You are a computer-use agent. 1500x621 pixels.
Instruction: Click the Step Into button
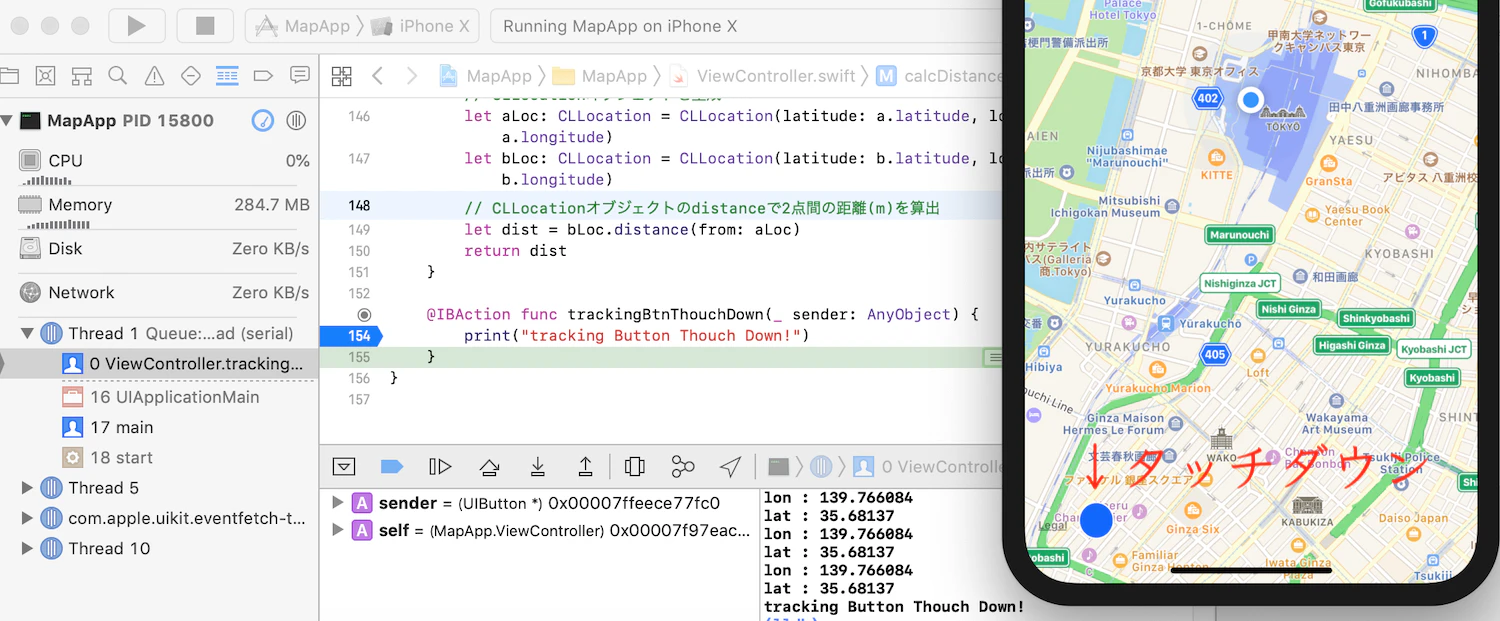point(538,466)
